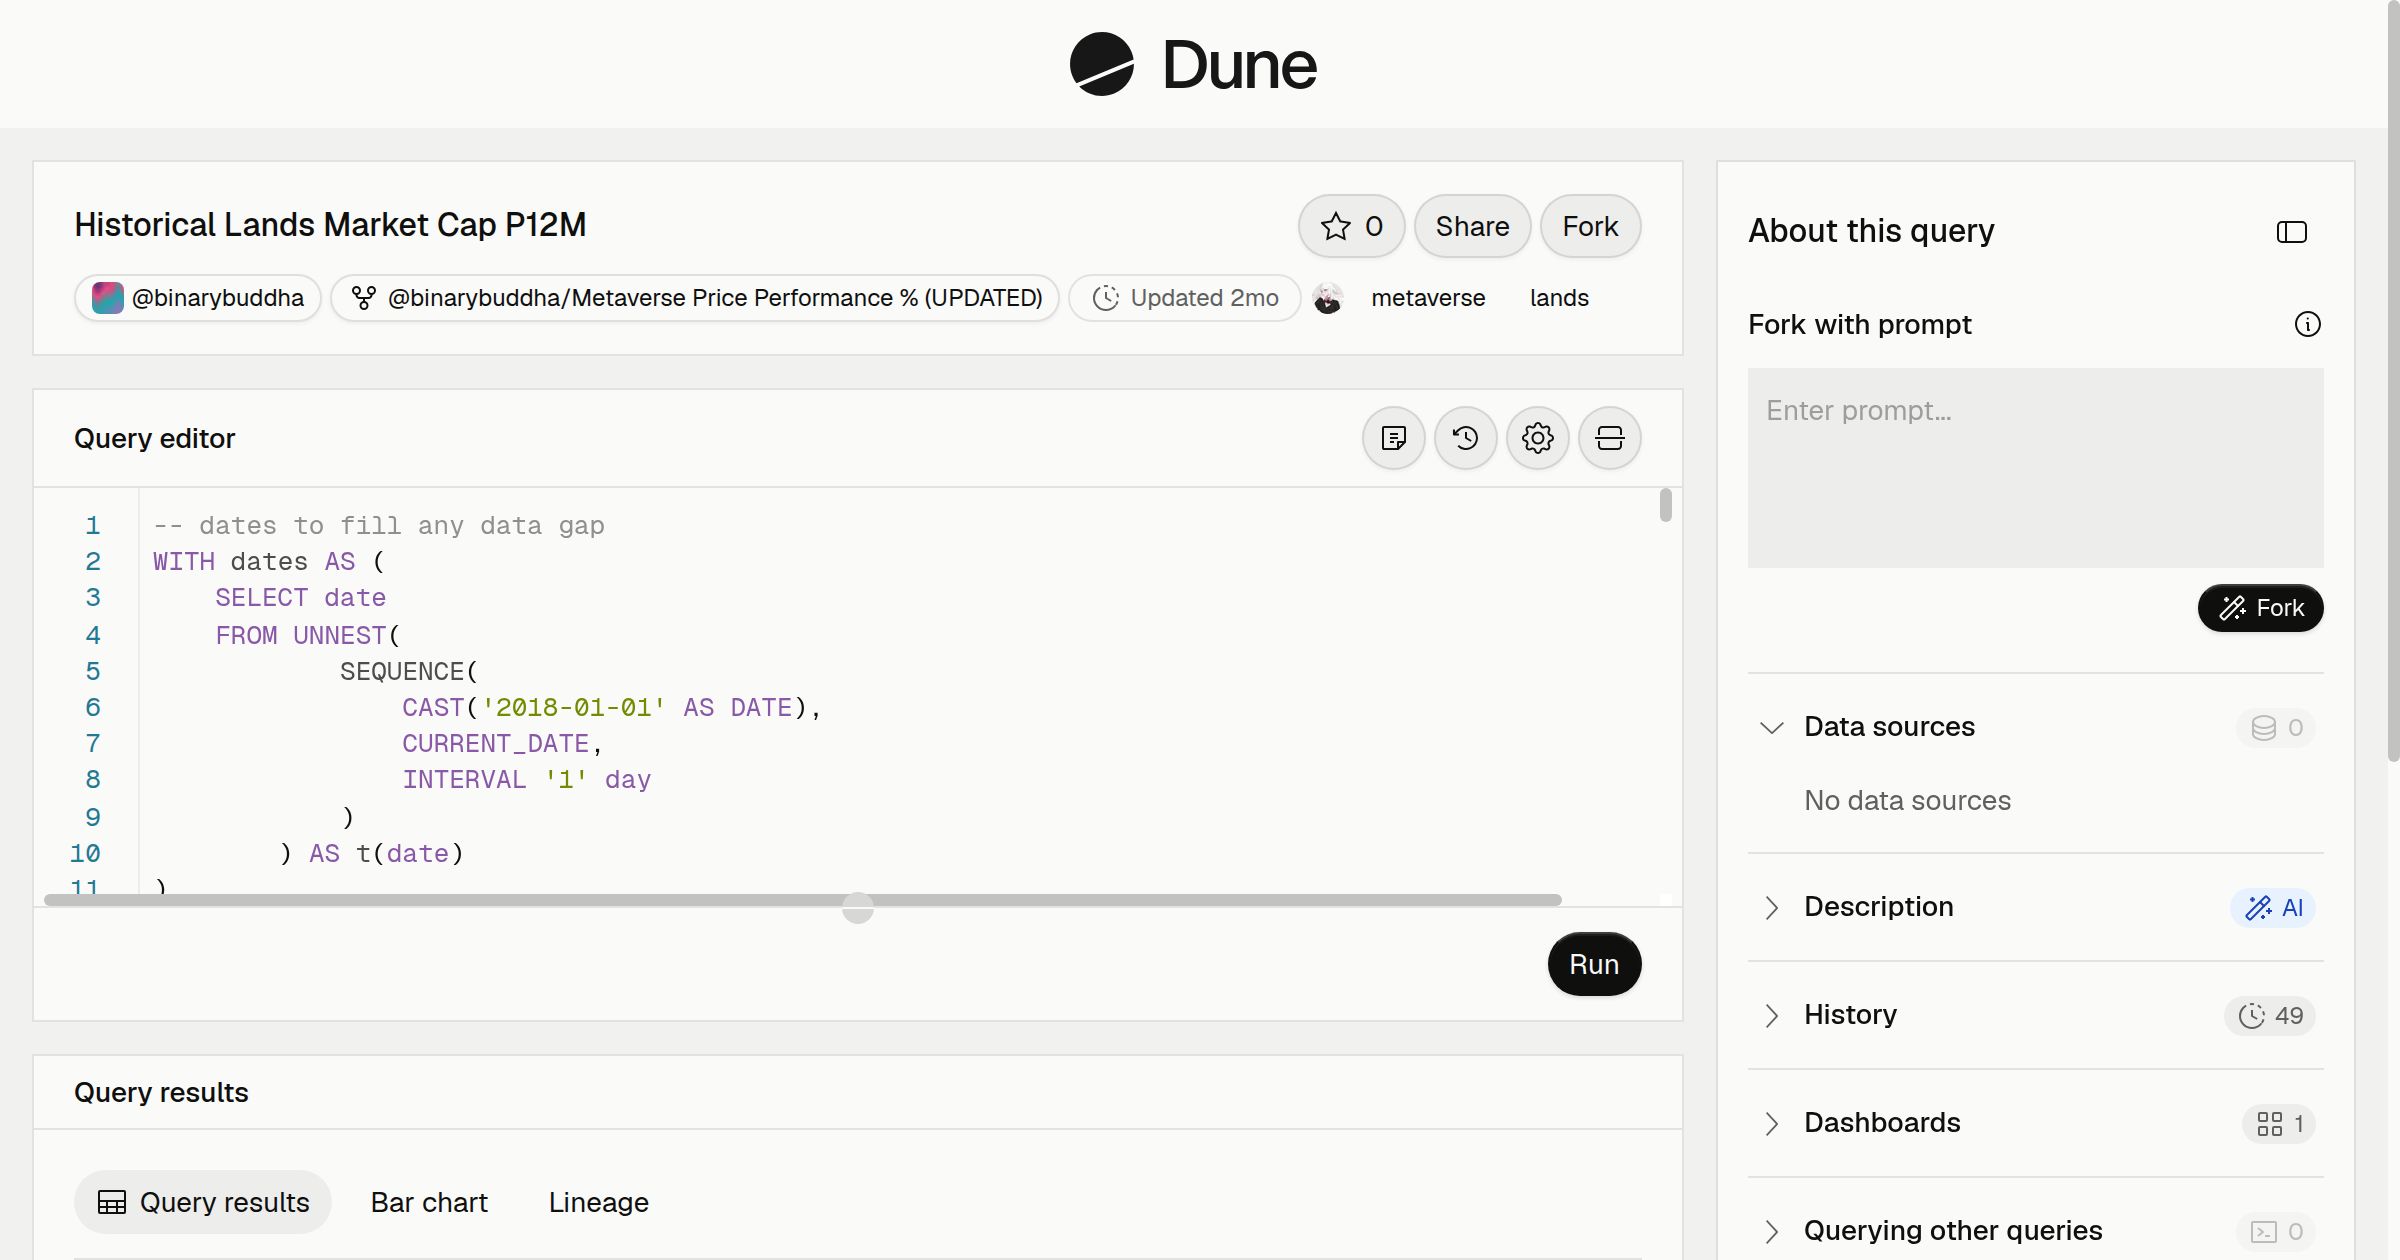2400x1260 pixels.
Task: Click the Fork with prompt info icon
Action: pos(2308,324)
